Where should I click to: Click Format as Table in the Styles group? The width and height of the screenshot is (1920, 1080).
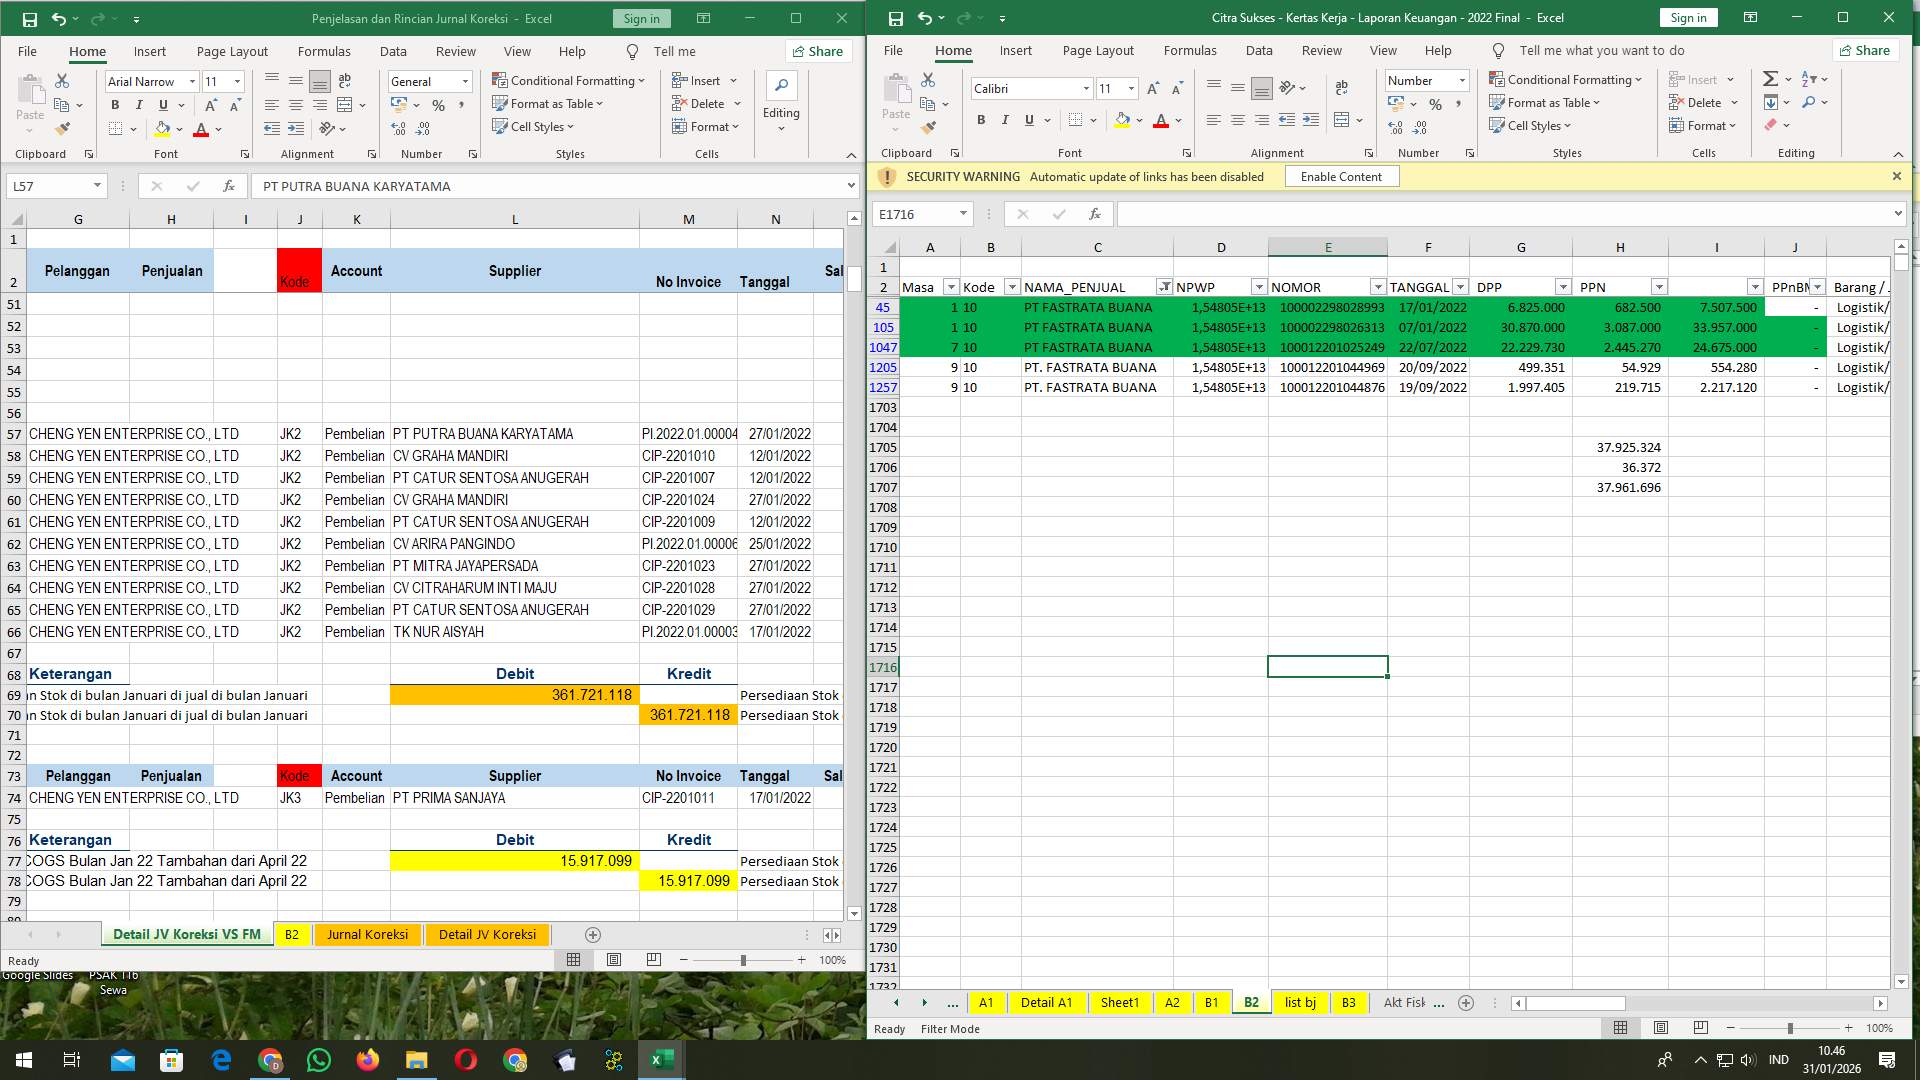pos(1545,102)
